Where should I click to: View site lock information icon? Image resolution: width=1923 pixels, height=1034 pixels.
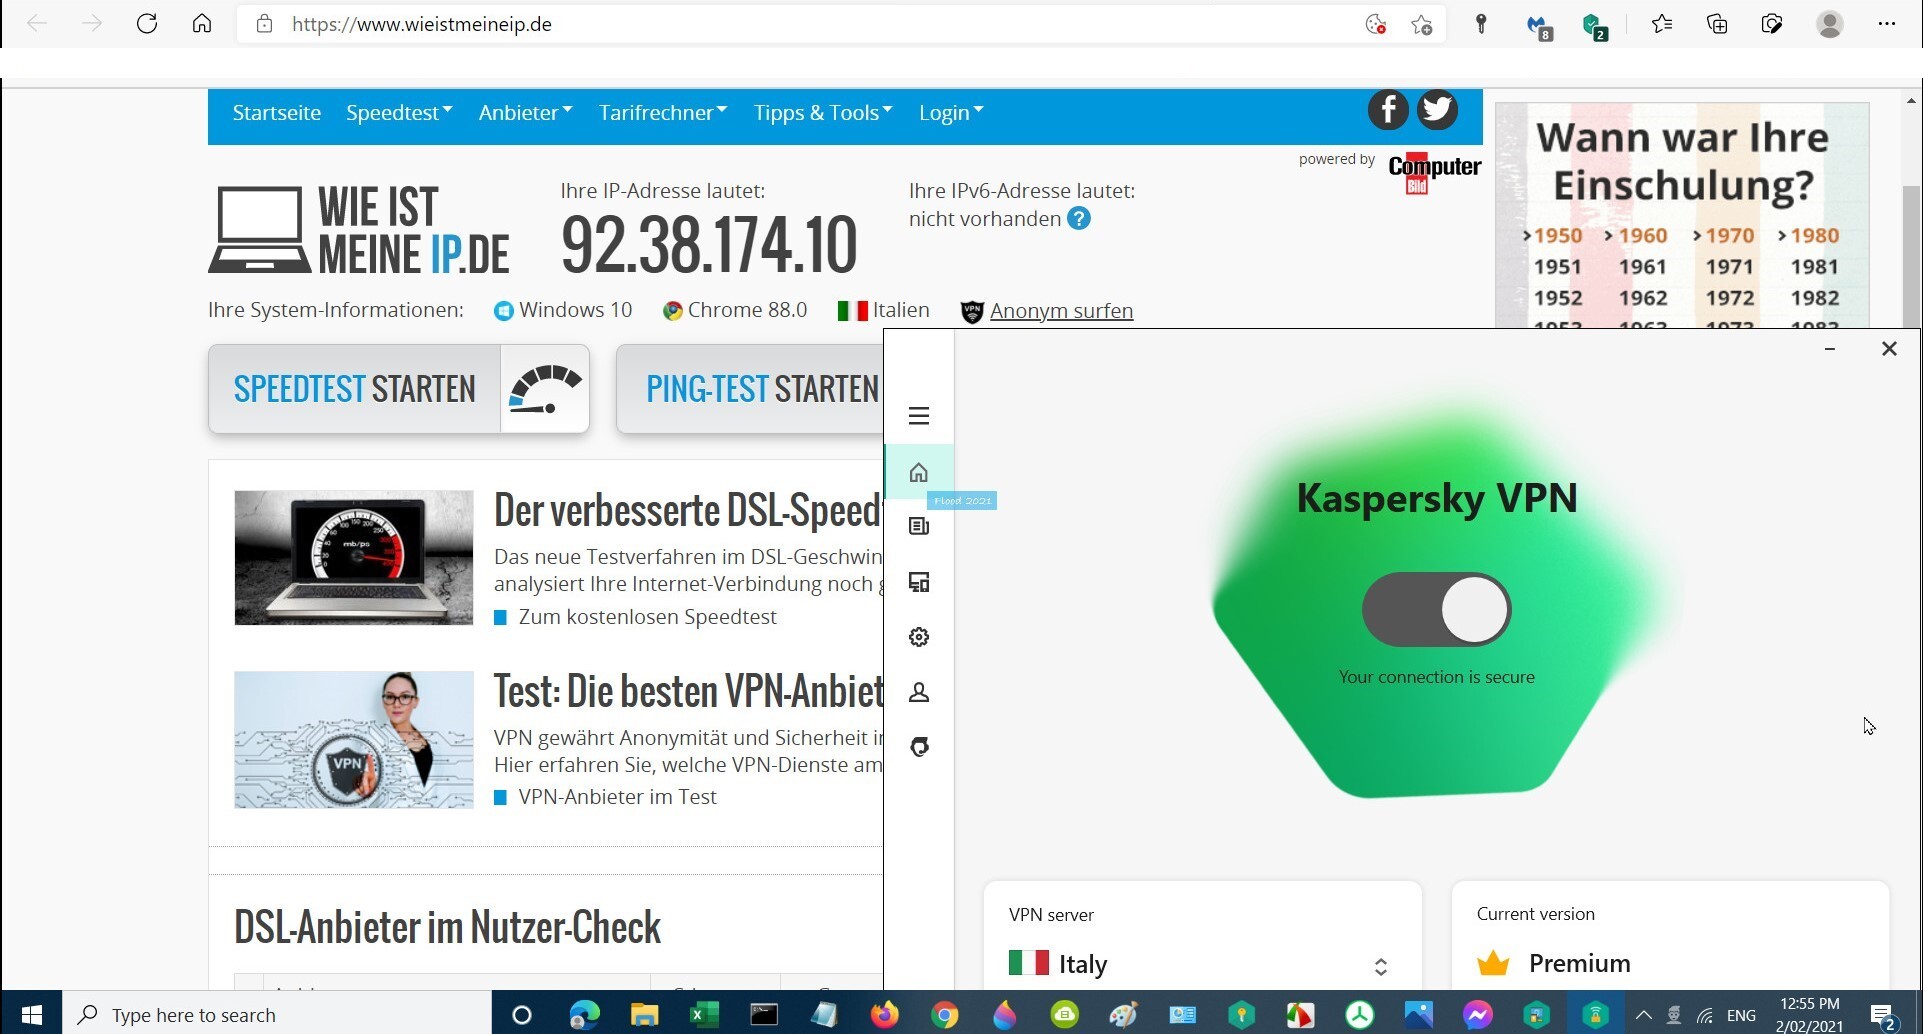tap(264, 24)
